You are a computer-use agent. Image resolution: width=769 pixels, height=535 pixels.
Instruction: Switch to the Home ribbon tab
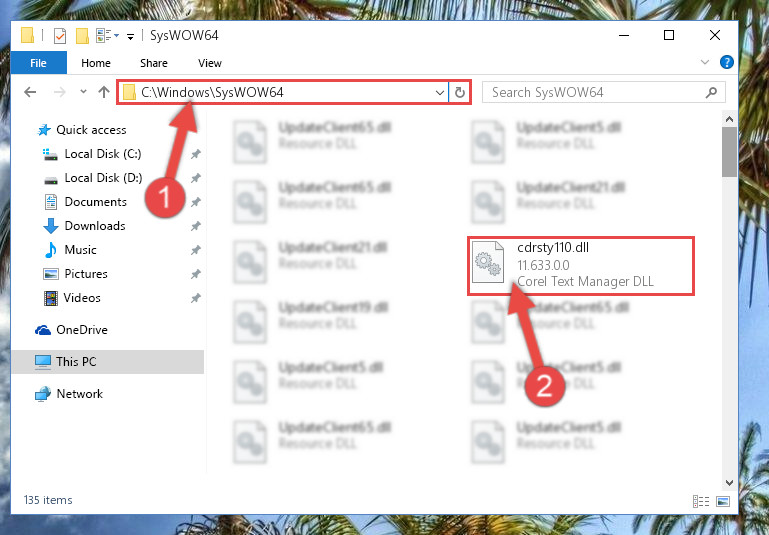pos(96,63)
